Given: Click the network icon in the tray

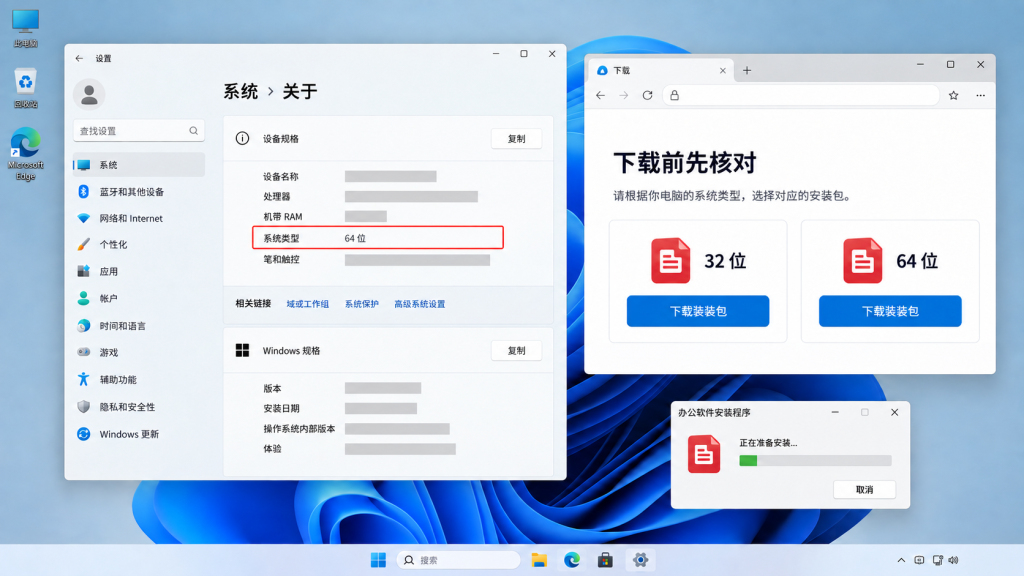Looking at the screenshot, I should click(937, 560).
